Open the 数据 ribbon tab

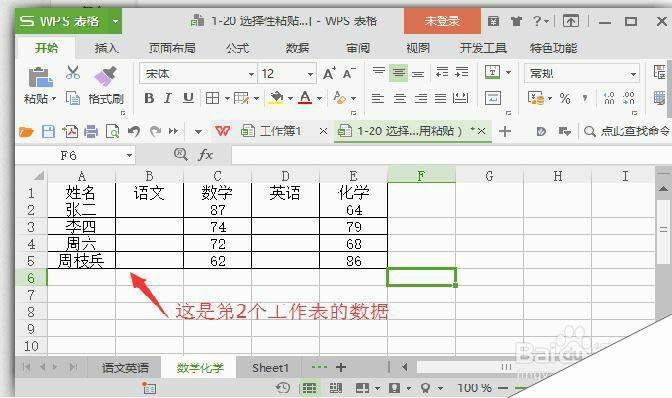pyautogui.click(x=297, y=48)
